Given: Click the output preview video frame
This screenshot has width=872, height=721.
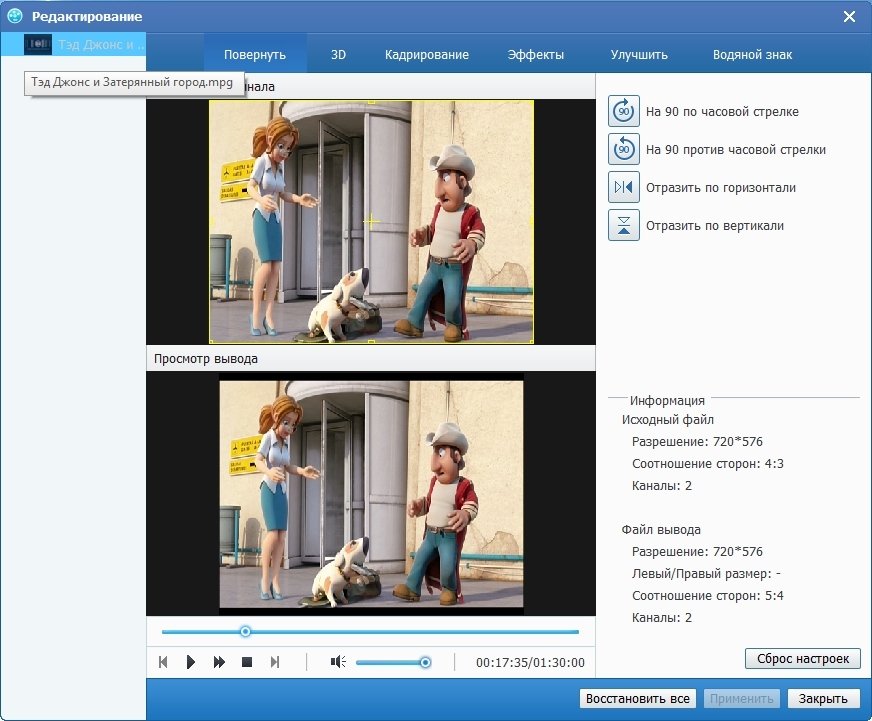Looking at the screenshot, I should click(x=371, y=494).
